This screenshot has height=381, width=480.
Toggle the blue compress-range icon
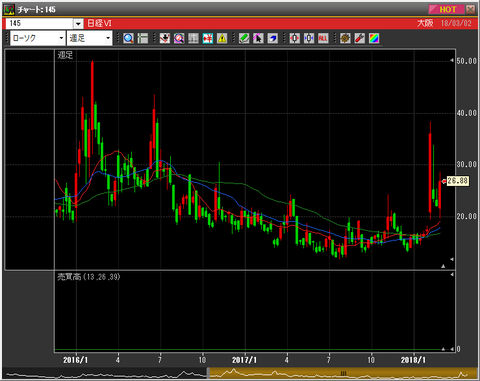pyautogui.click(x=309, y=38)
